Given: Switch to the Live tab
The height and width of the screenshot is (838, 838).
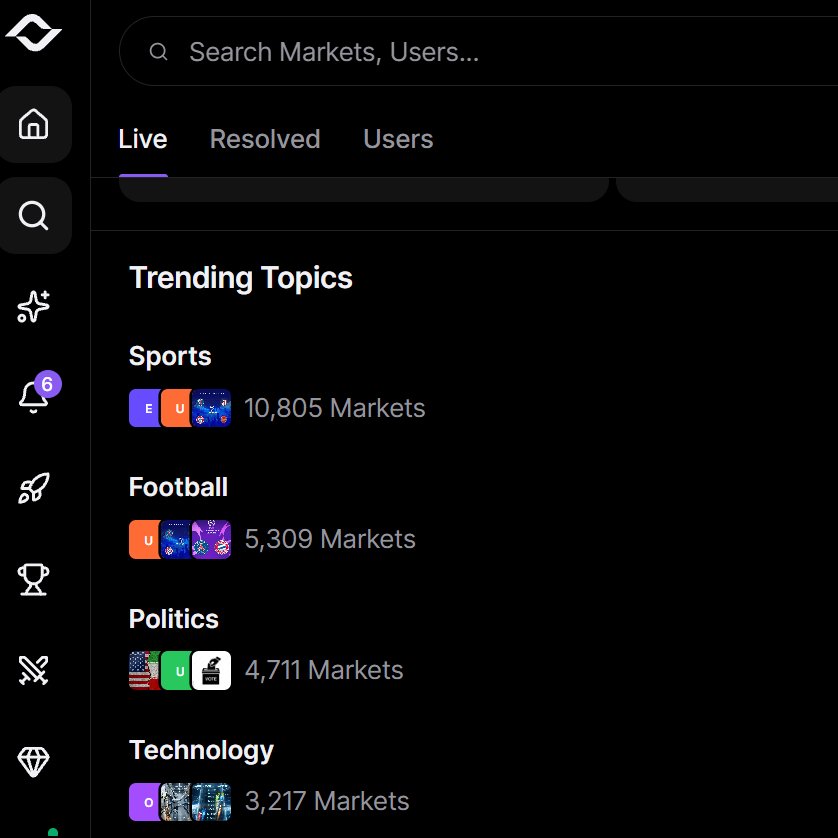Looking at the screenshot, I should tap(143, 139).
